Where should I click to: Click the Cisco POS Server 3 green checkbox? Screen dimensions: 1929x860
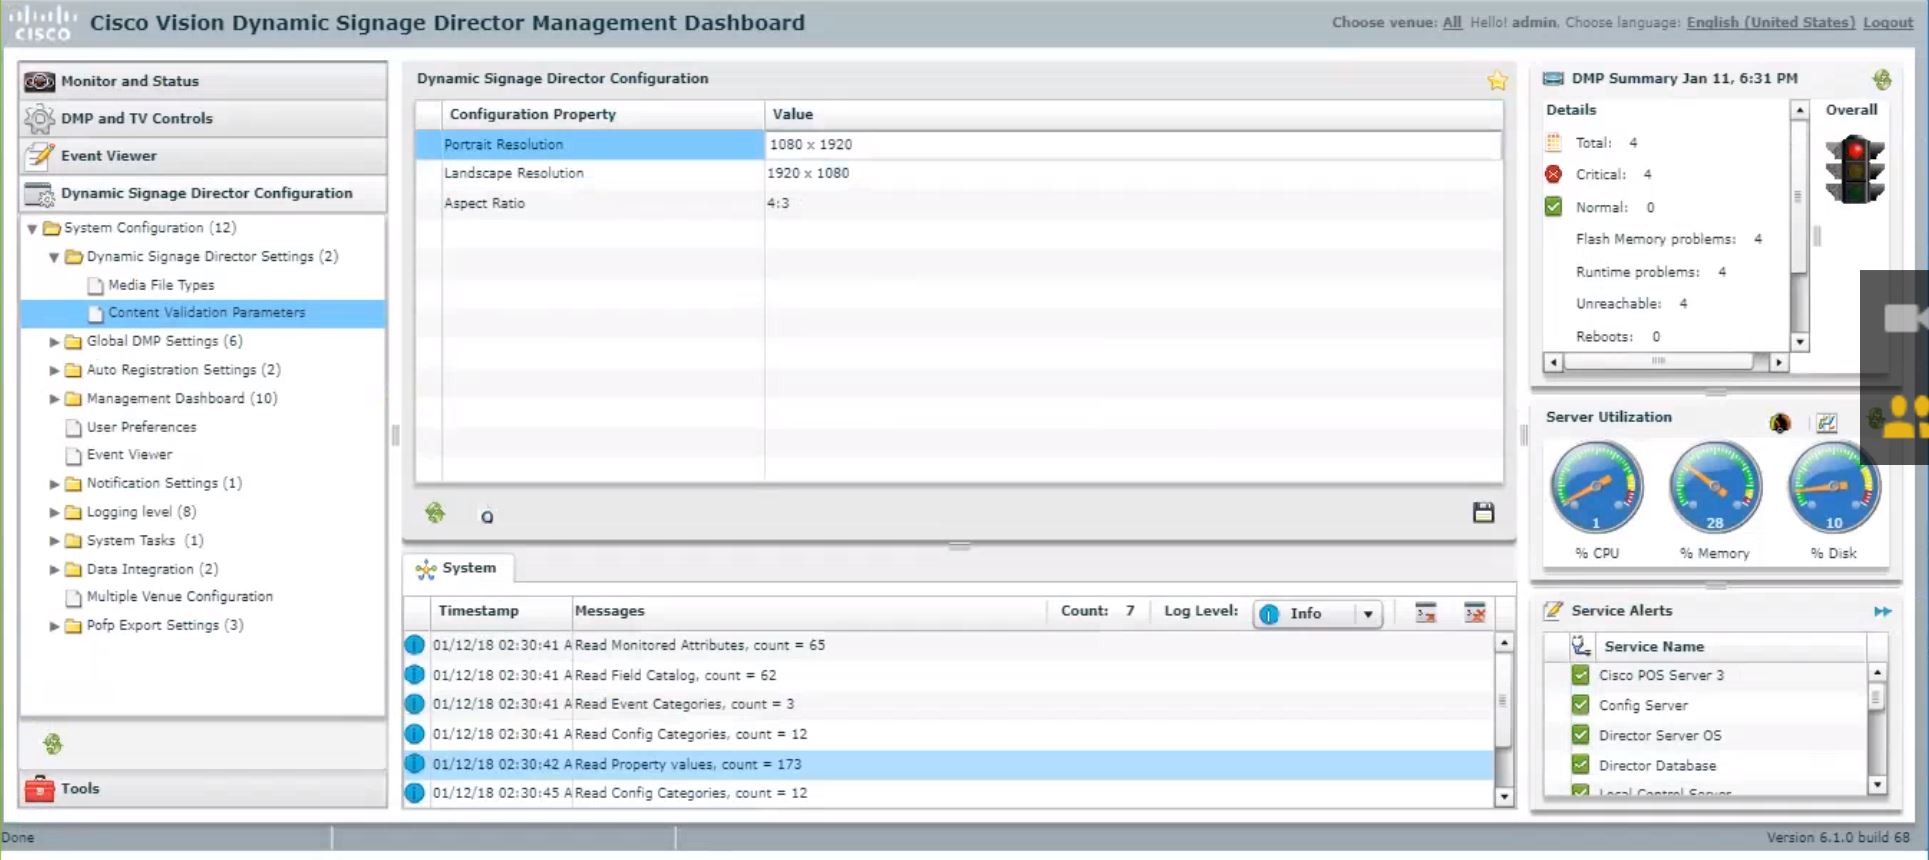click(1580, 675)
